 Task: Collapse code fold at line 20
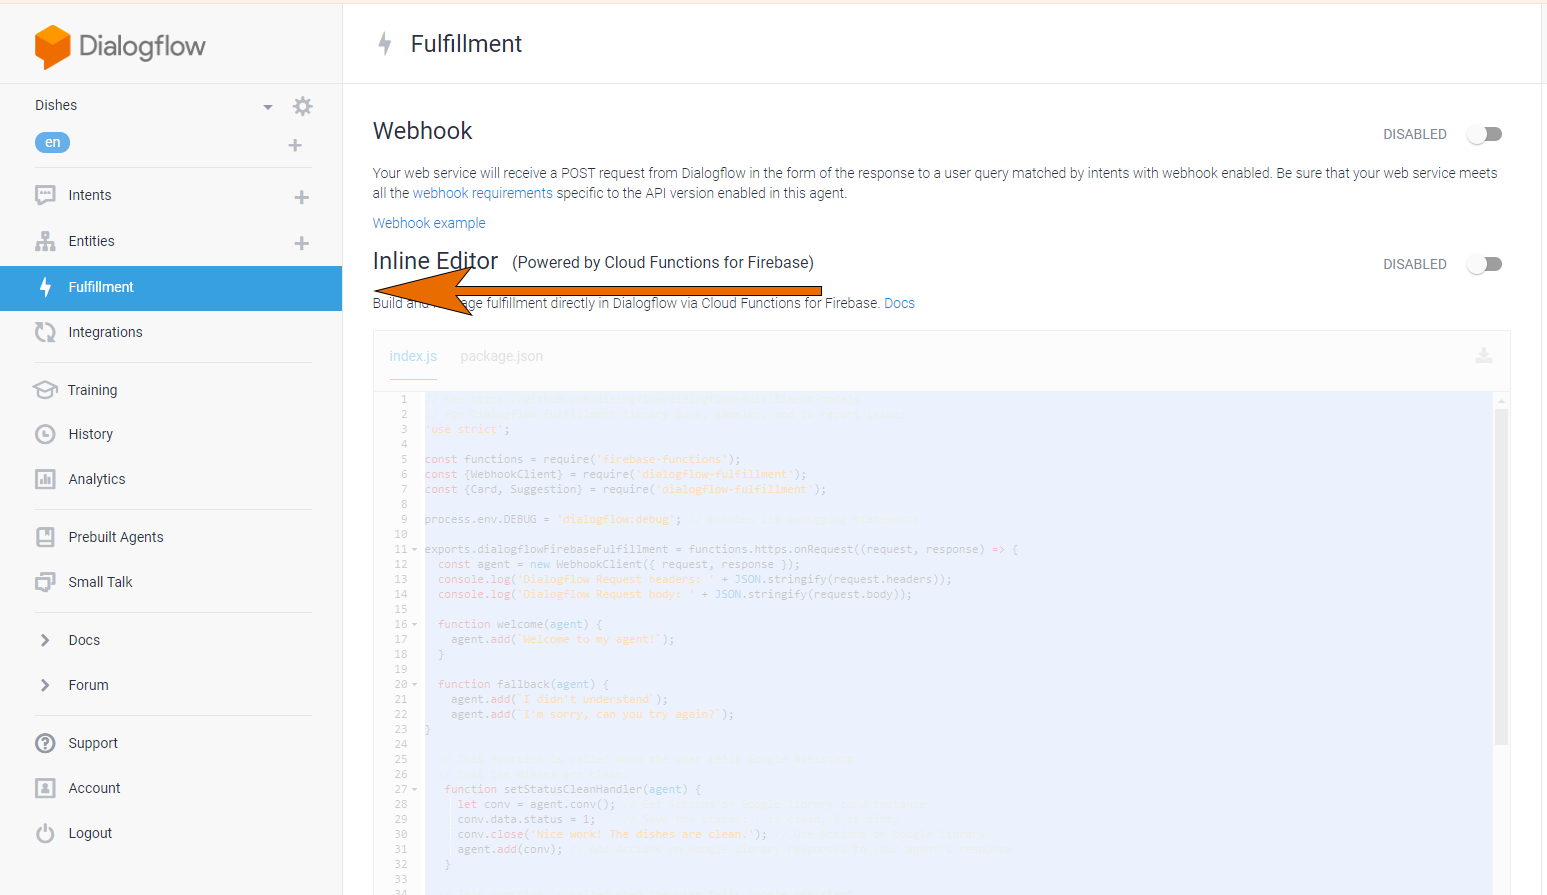[414, 685]
